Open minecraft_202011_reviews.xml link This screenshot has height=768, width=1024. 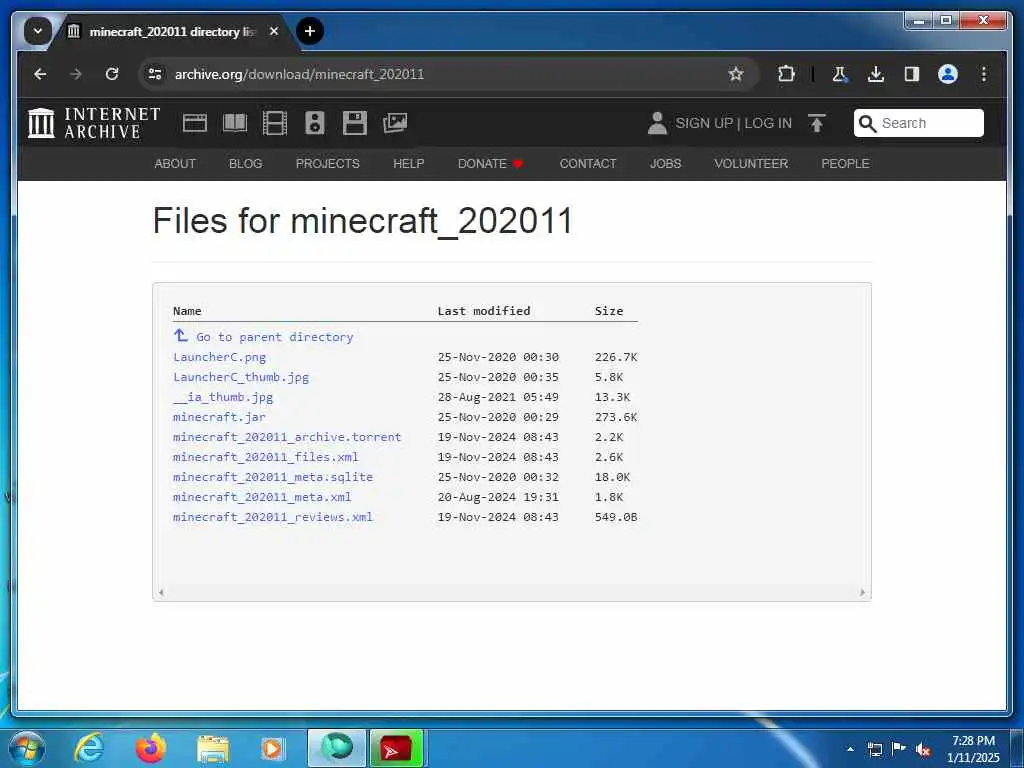pos(273,517)
